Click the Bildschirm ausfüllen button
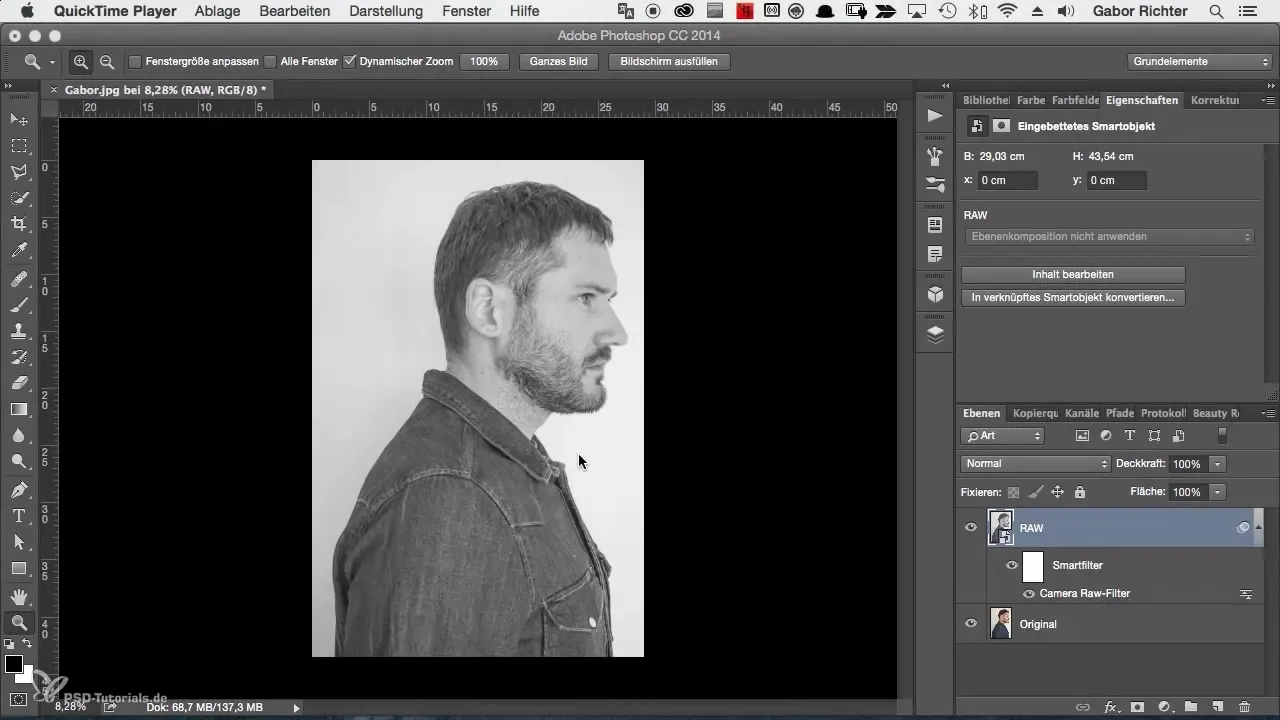 click(669, 62)
